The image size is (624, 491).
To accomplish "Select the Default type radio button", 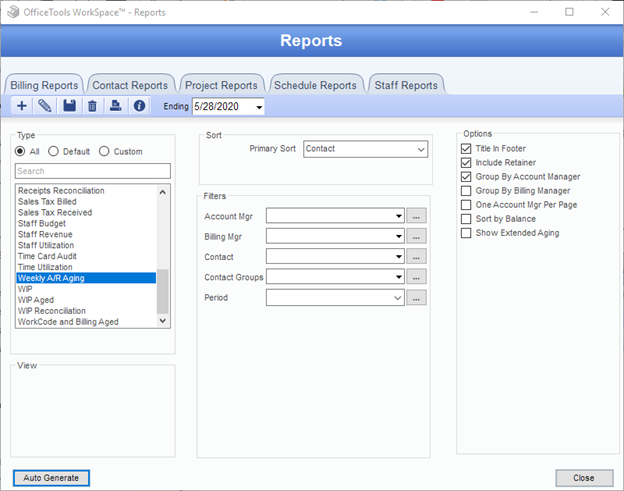I will click(53, 151).
